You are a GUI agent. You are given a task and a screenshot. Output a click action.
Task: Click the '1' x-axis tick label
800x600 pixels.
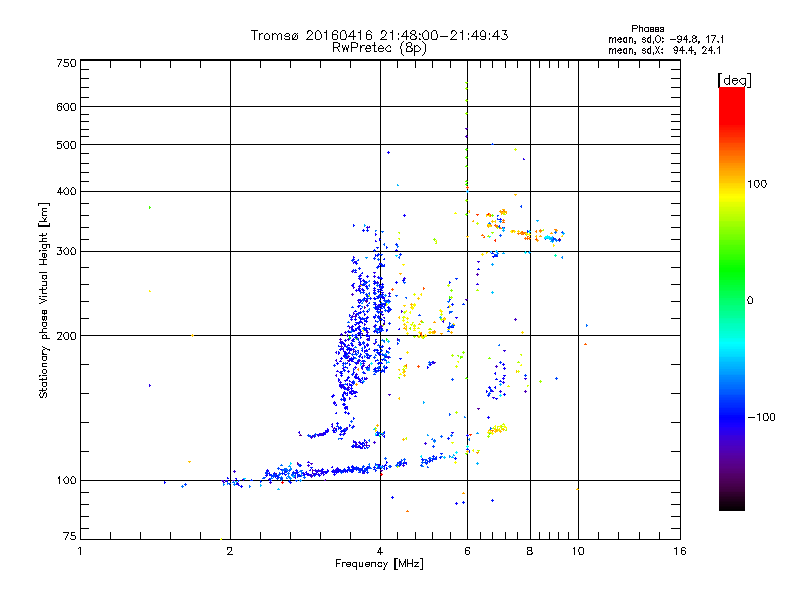click(x=80, y=551)
